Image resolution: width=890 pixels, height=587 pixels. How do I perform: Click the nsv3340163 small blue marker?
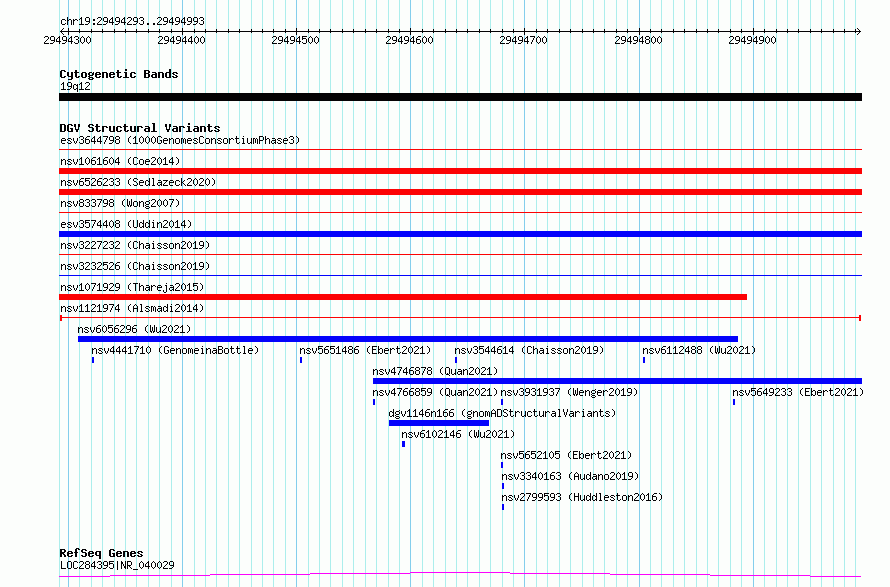[503, 486]
